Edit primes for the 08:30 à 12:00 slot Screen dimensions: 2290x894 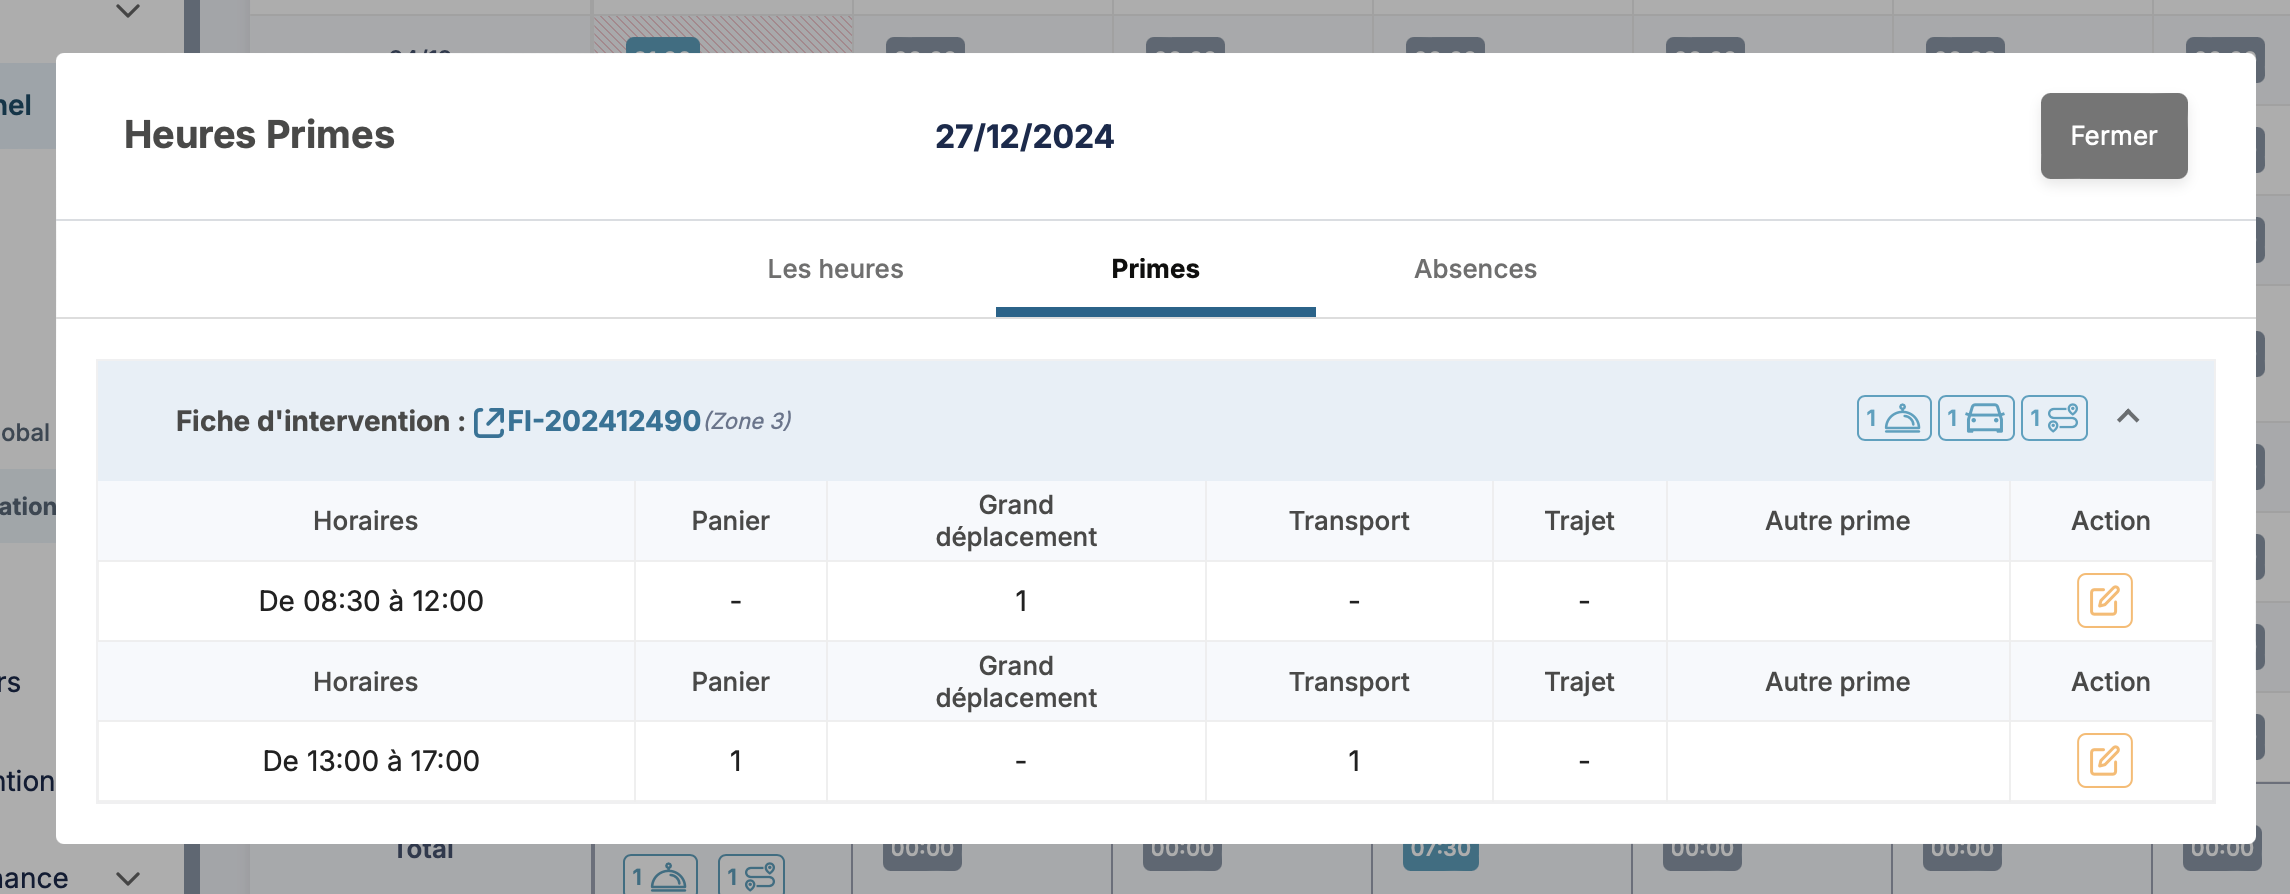tap(2104, 600)
